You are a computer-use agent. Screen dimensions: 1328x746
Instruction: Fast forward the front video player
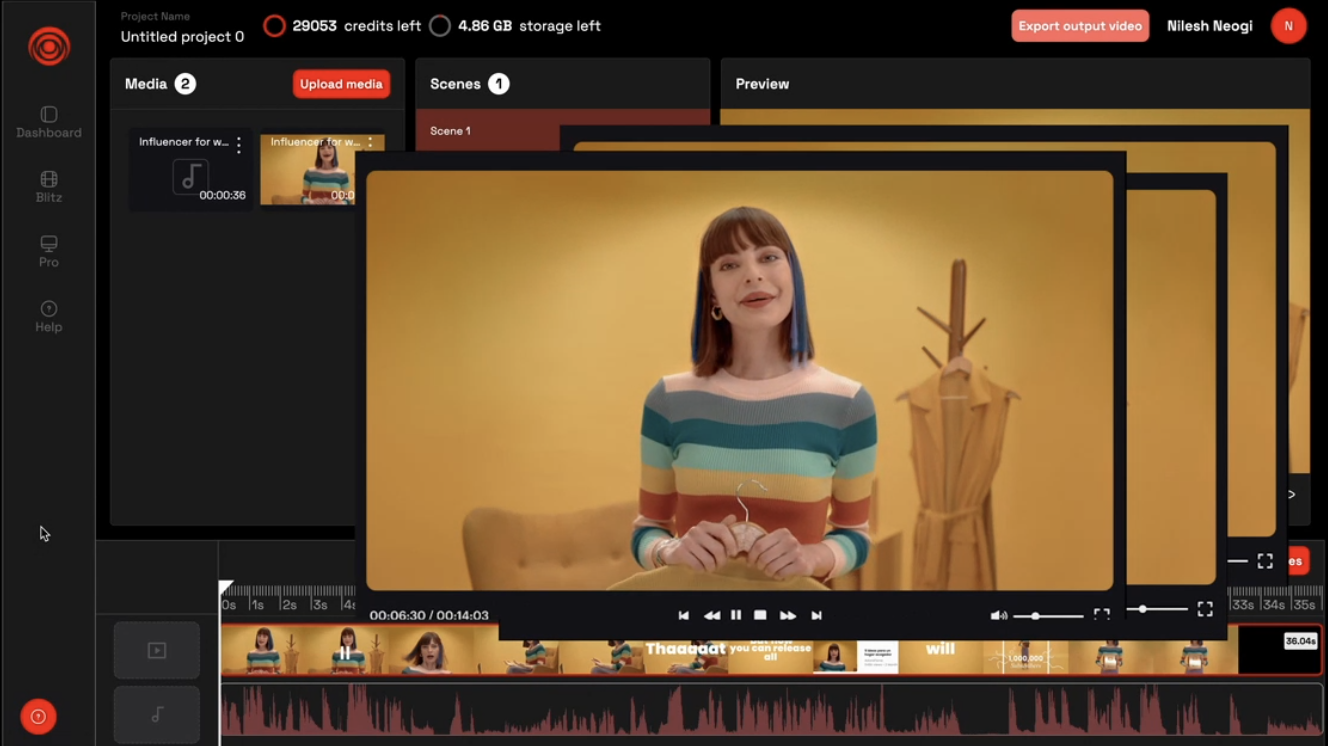[788, 616]
